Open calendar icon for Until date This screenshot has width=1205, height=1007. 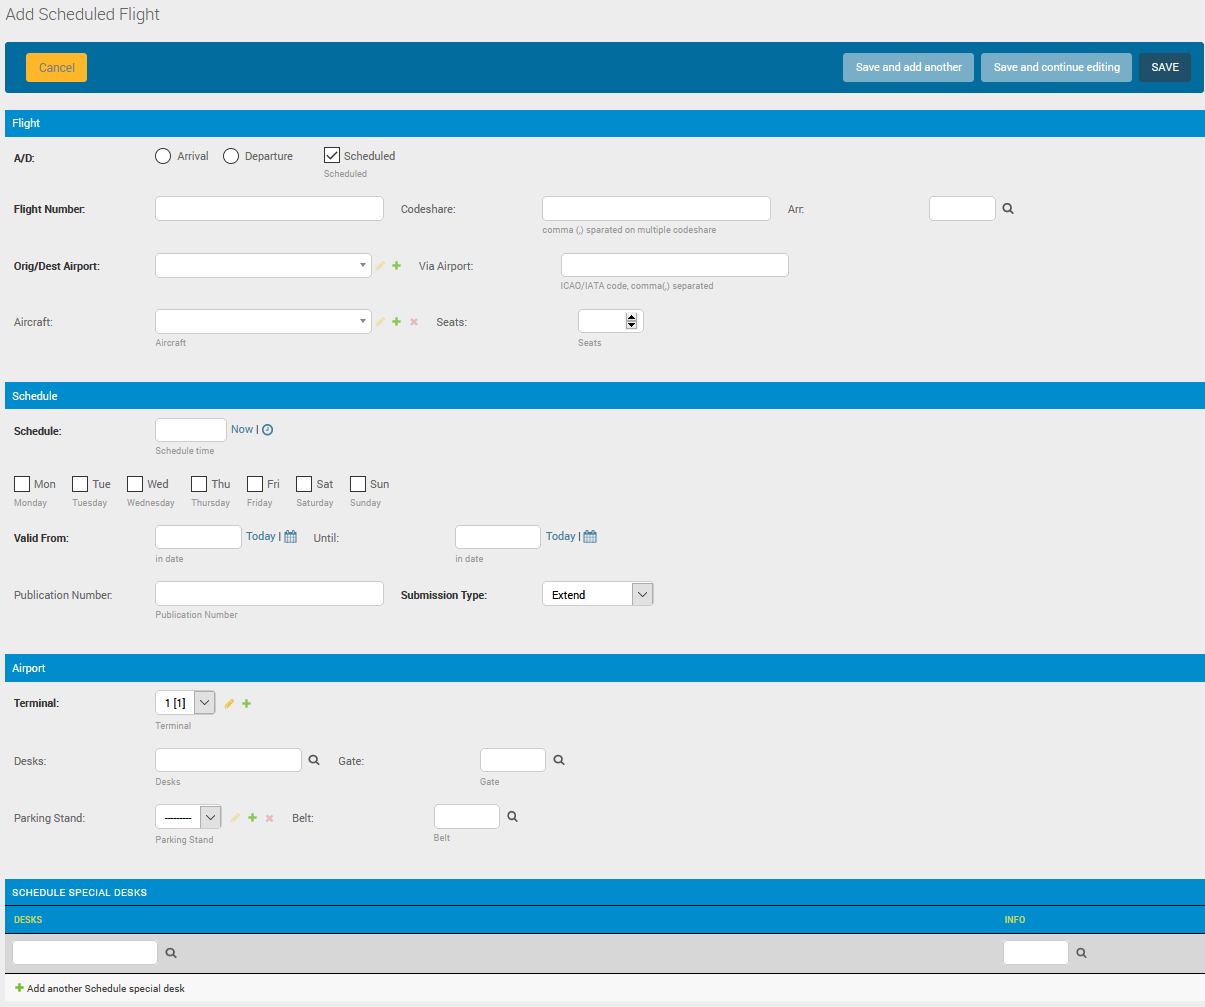tap(590, 537)
